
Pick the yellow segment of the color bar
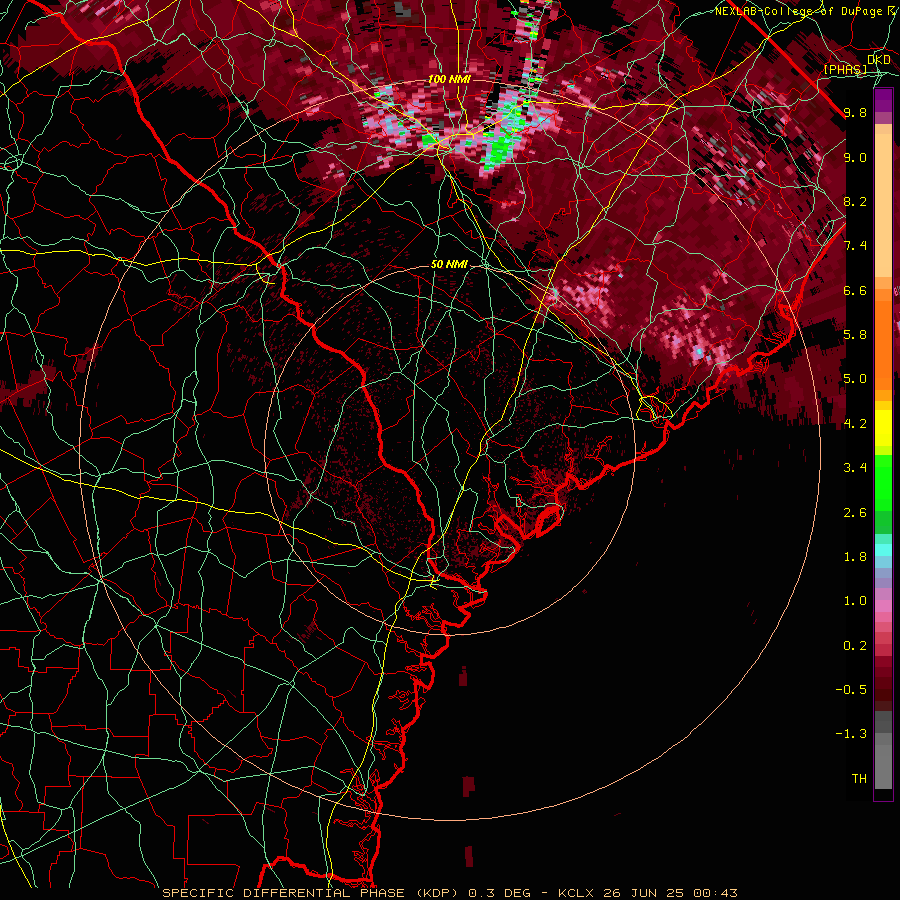click(x=883, y=428)
